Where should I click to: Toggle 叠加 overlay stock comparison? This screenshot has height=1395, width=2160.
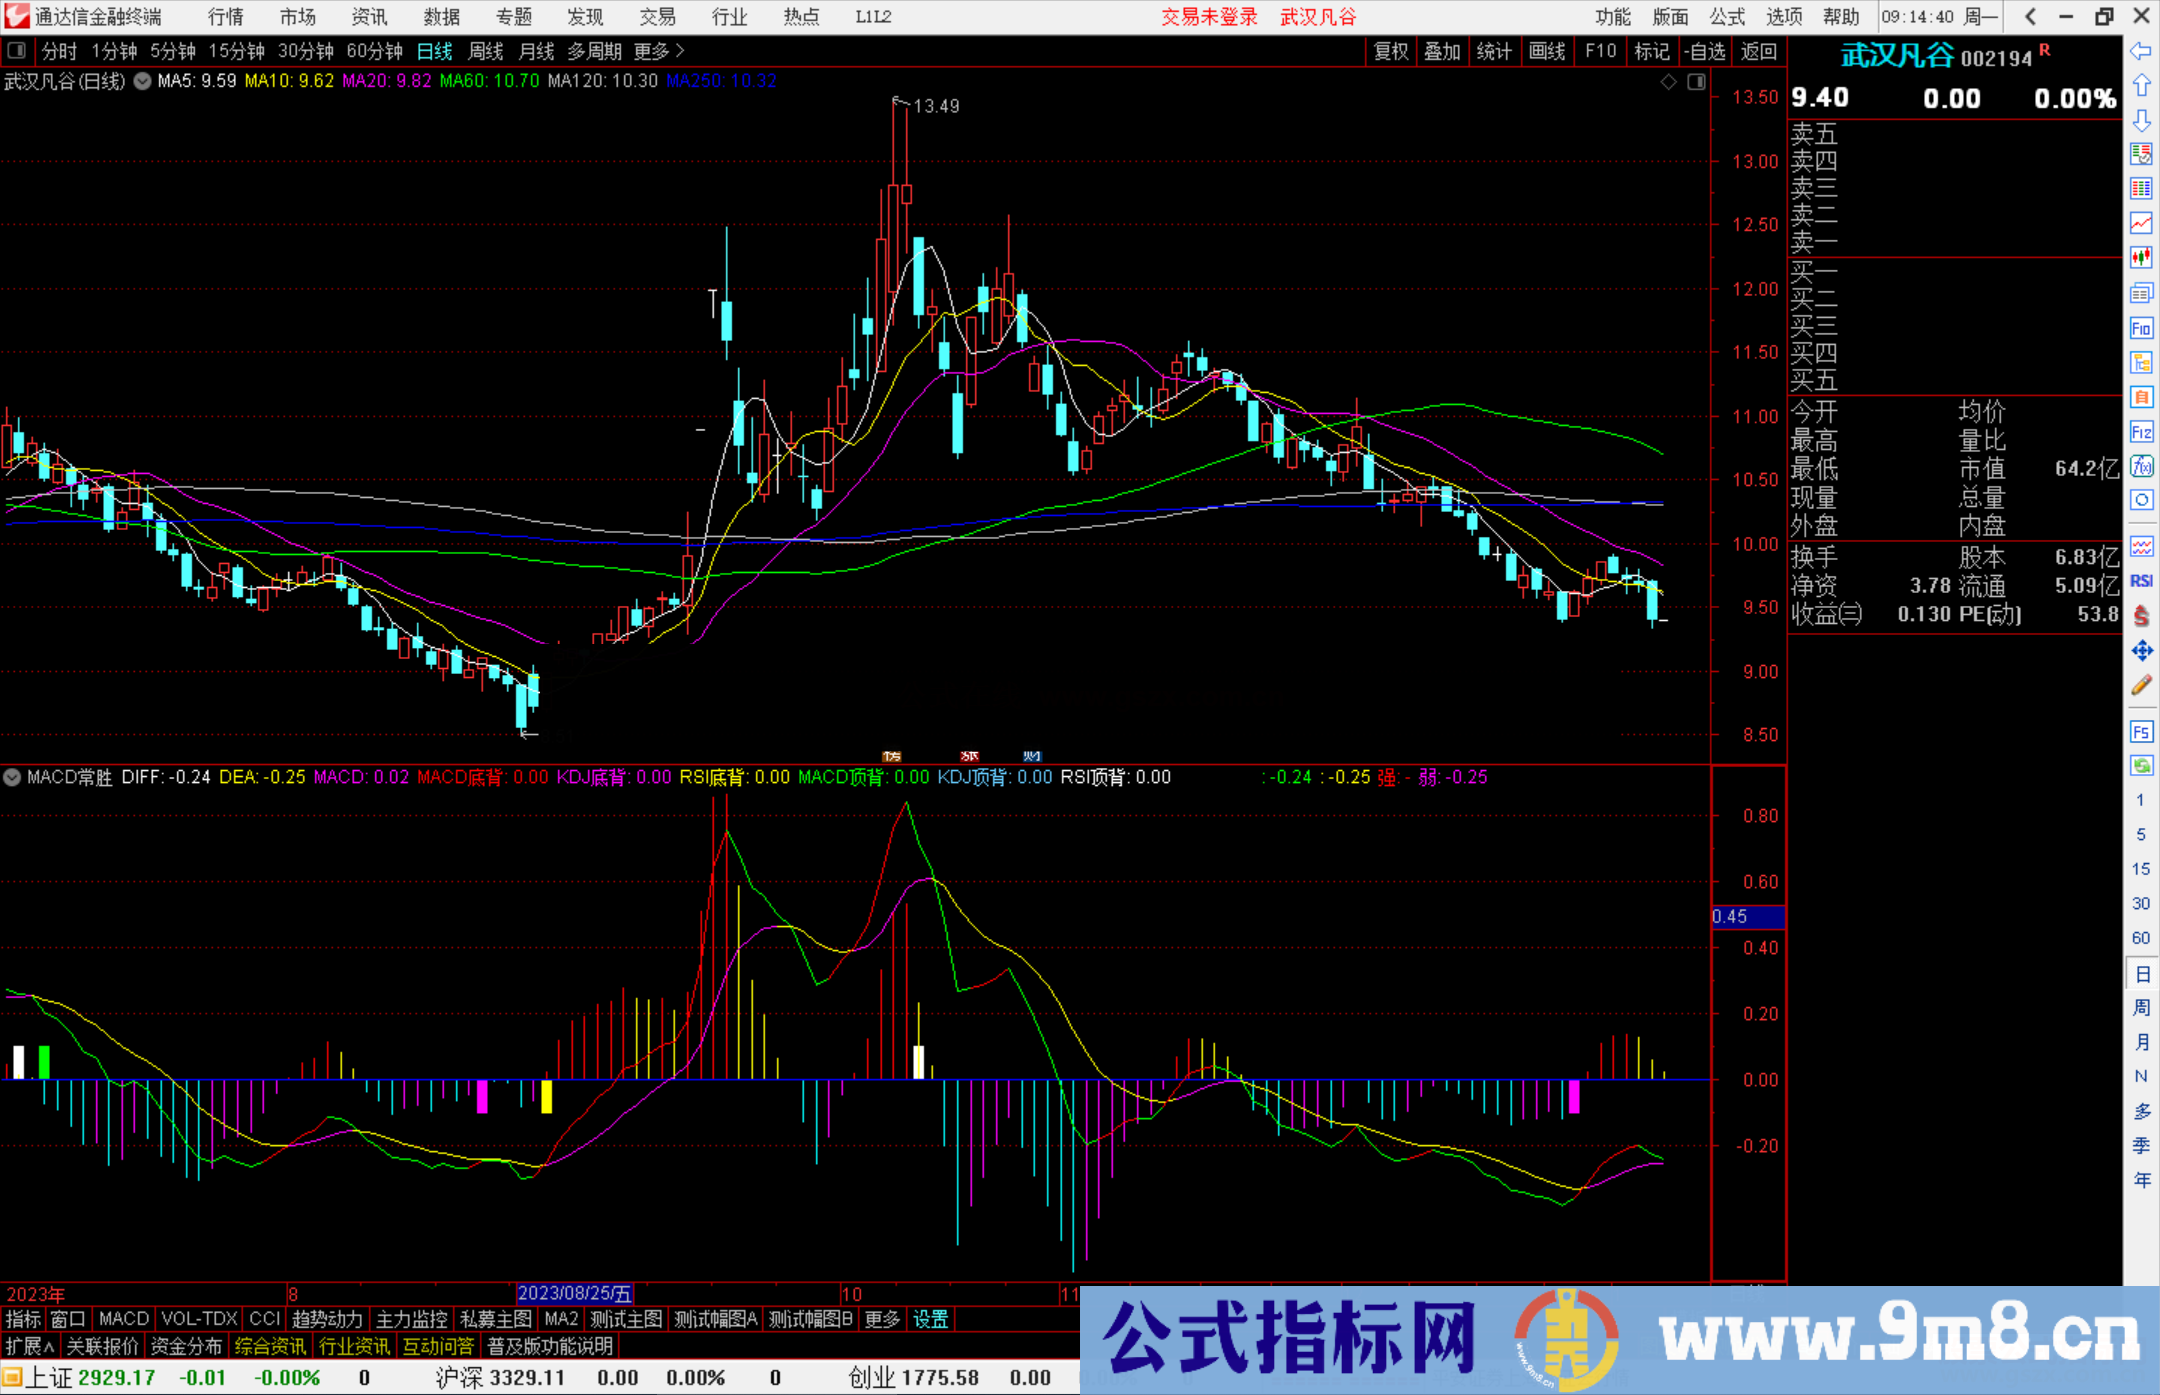1443,51
